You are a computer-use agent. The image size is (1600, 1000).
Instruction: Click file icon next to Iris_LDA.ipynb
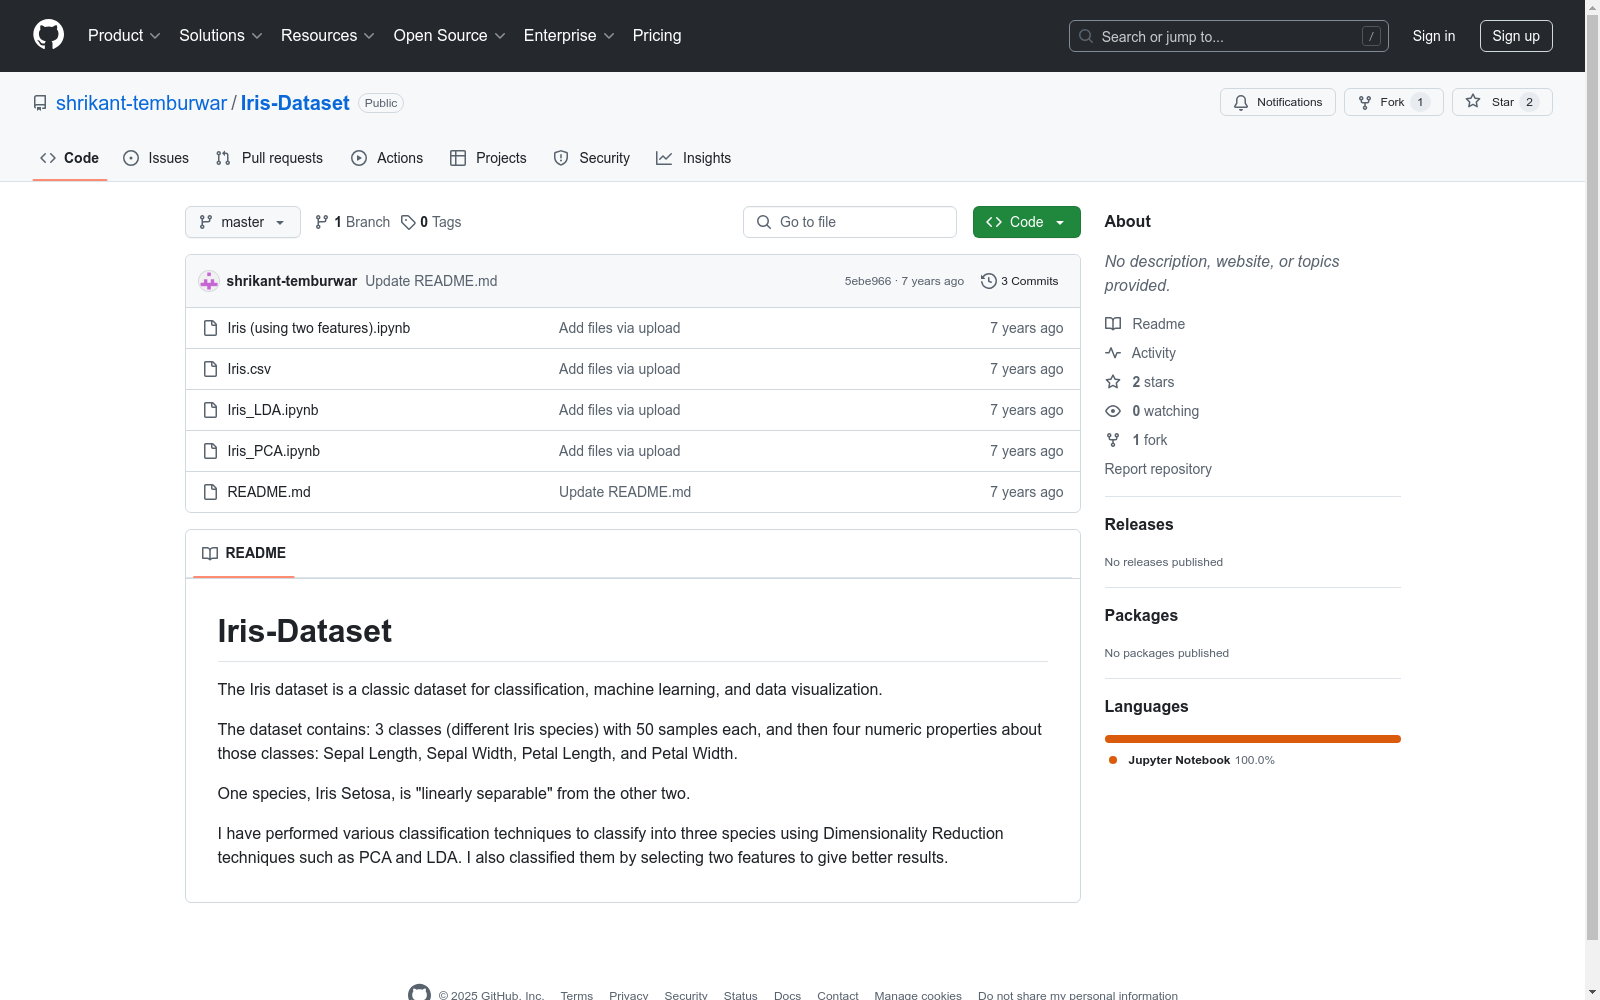[210, 410]
